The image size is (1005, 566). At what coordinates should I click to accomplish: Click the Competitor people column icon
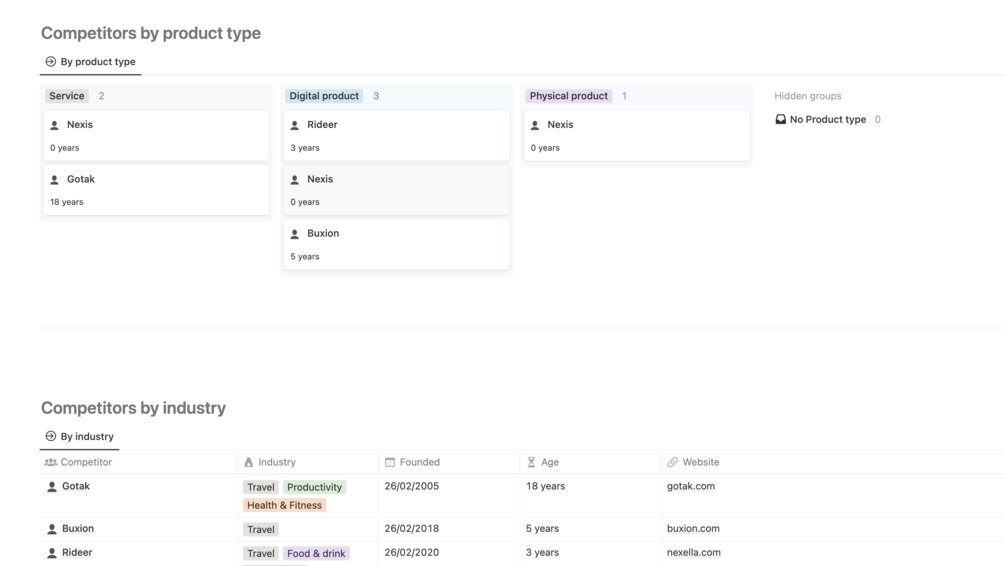click(51, 463)
